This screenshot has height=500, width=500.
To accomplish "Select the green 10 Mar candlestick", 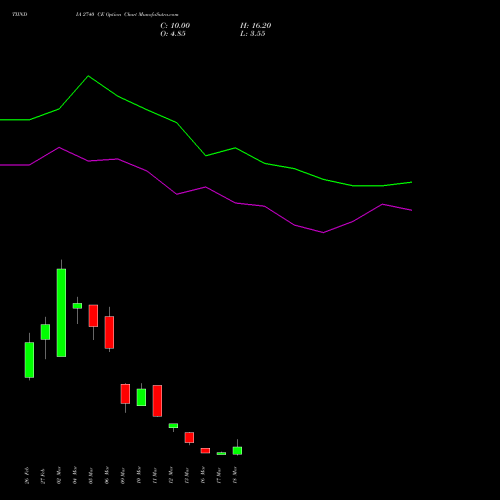I will point(141,397).
